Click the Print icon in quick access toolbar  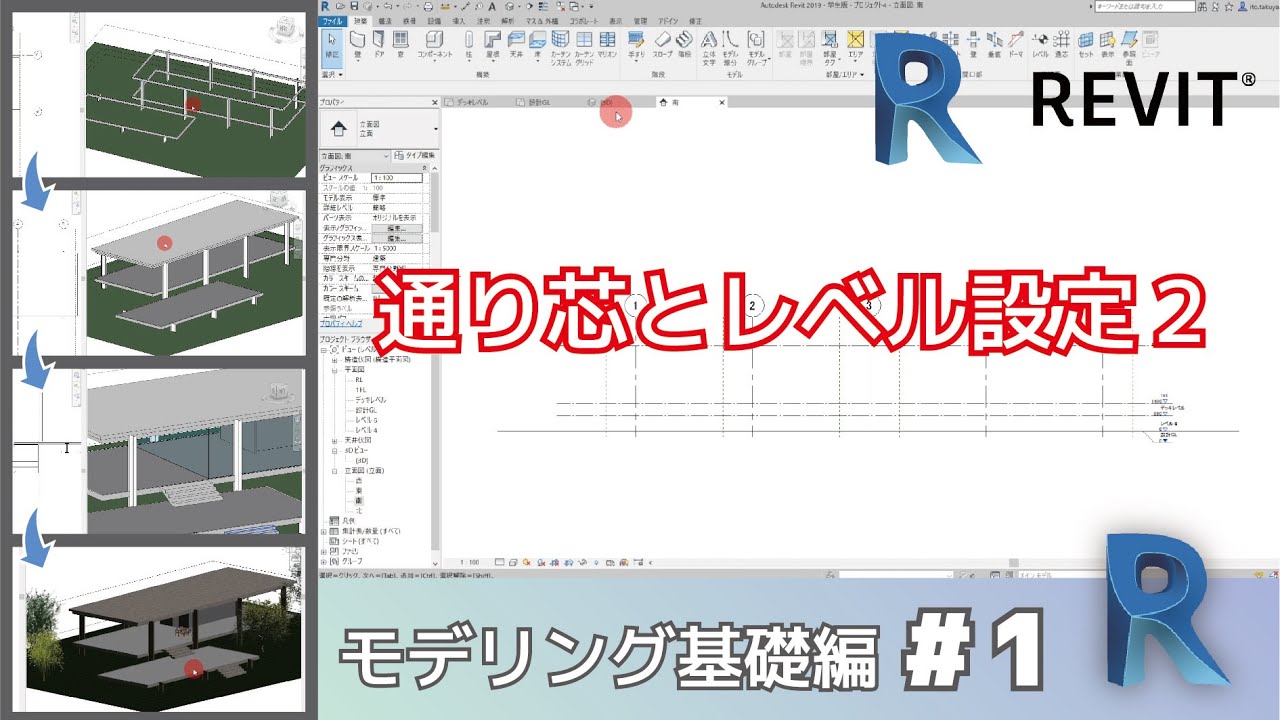[x=428, y=6]
